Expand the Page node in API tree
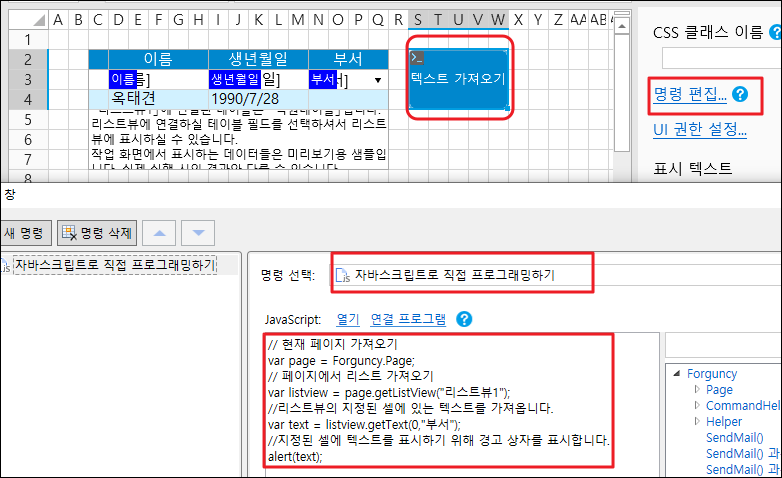The image size is (782, 478). (697, 390)
